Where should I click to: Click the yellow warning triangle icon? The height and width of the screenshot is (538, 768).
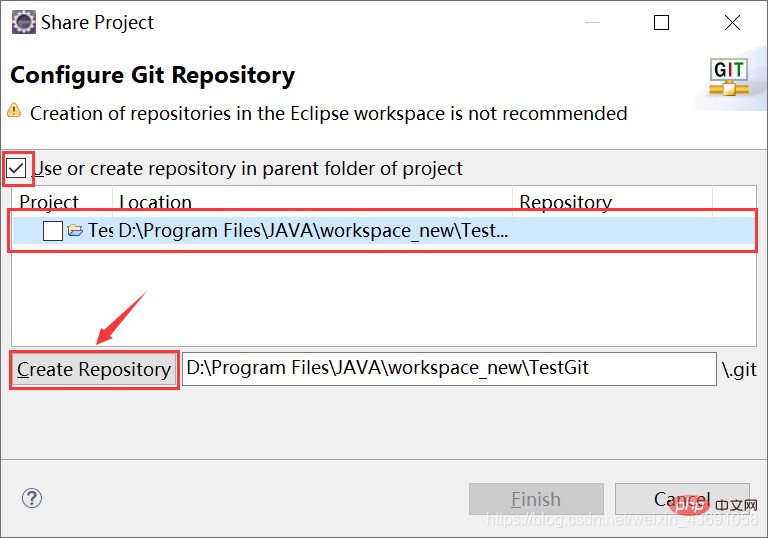click(x=14, y=110)
